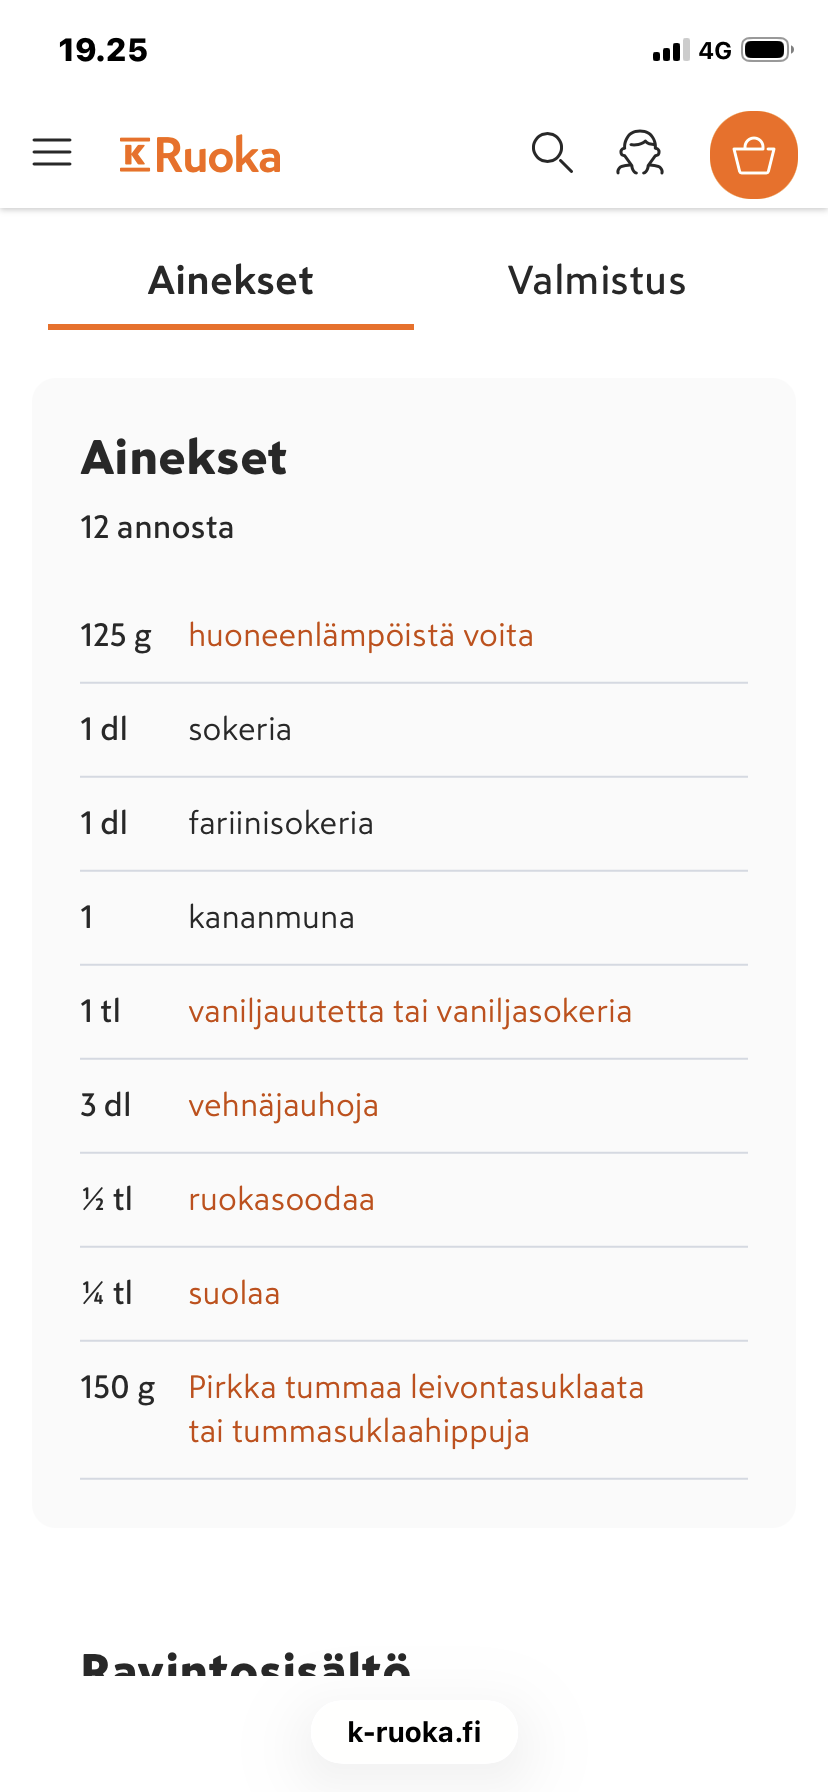Image resolution: width=828 pixels, height=1792 pixels.
Task: Tap the k-ruoka.fi address pill
Action: 414,1732
